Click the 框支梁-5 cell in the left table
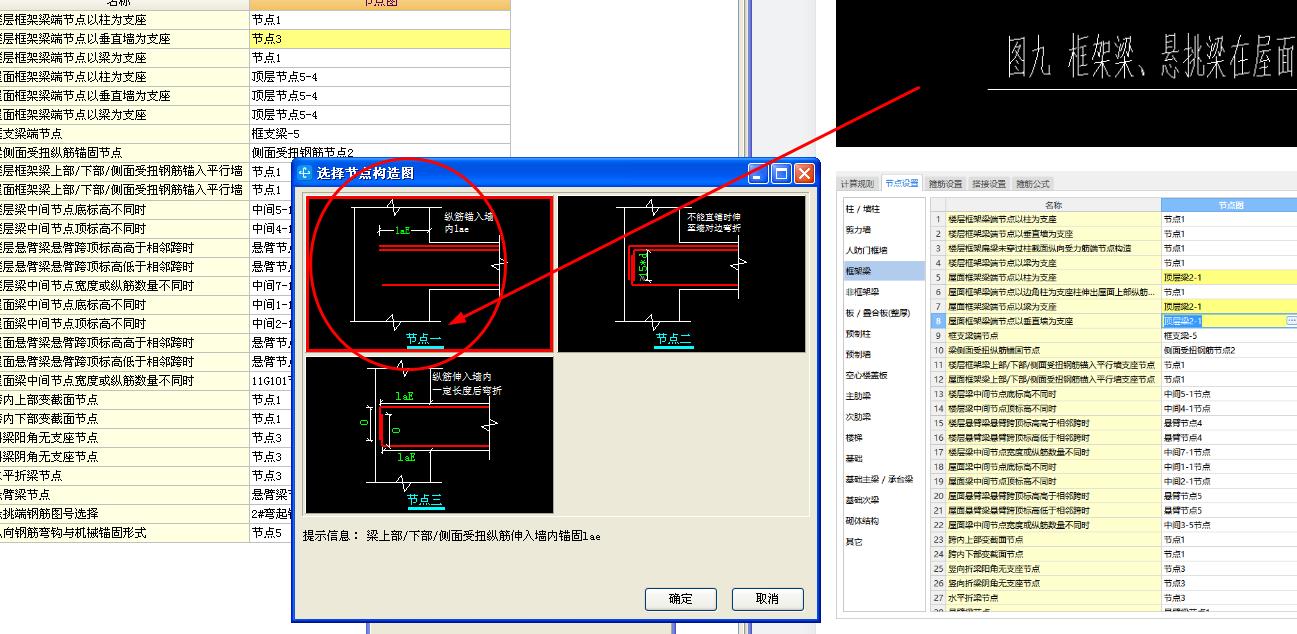Viewport: 1297px width, 634px height. [380, 133]
